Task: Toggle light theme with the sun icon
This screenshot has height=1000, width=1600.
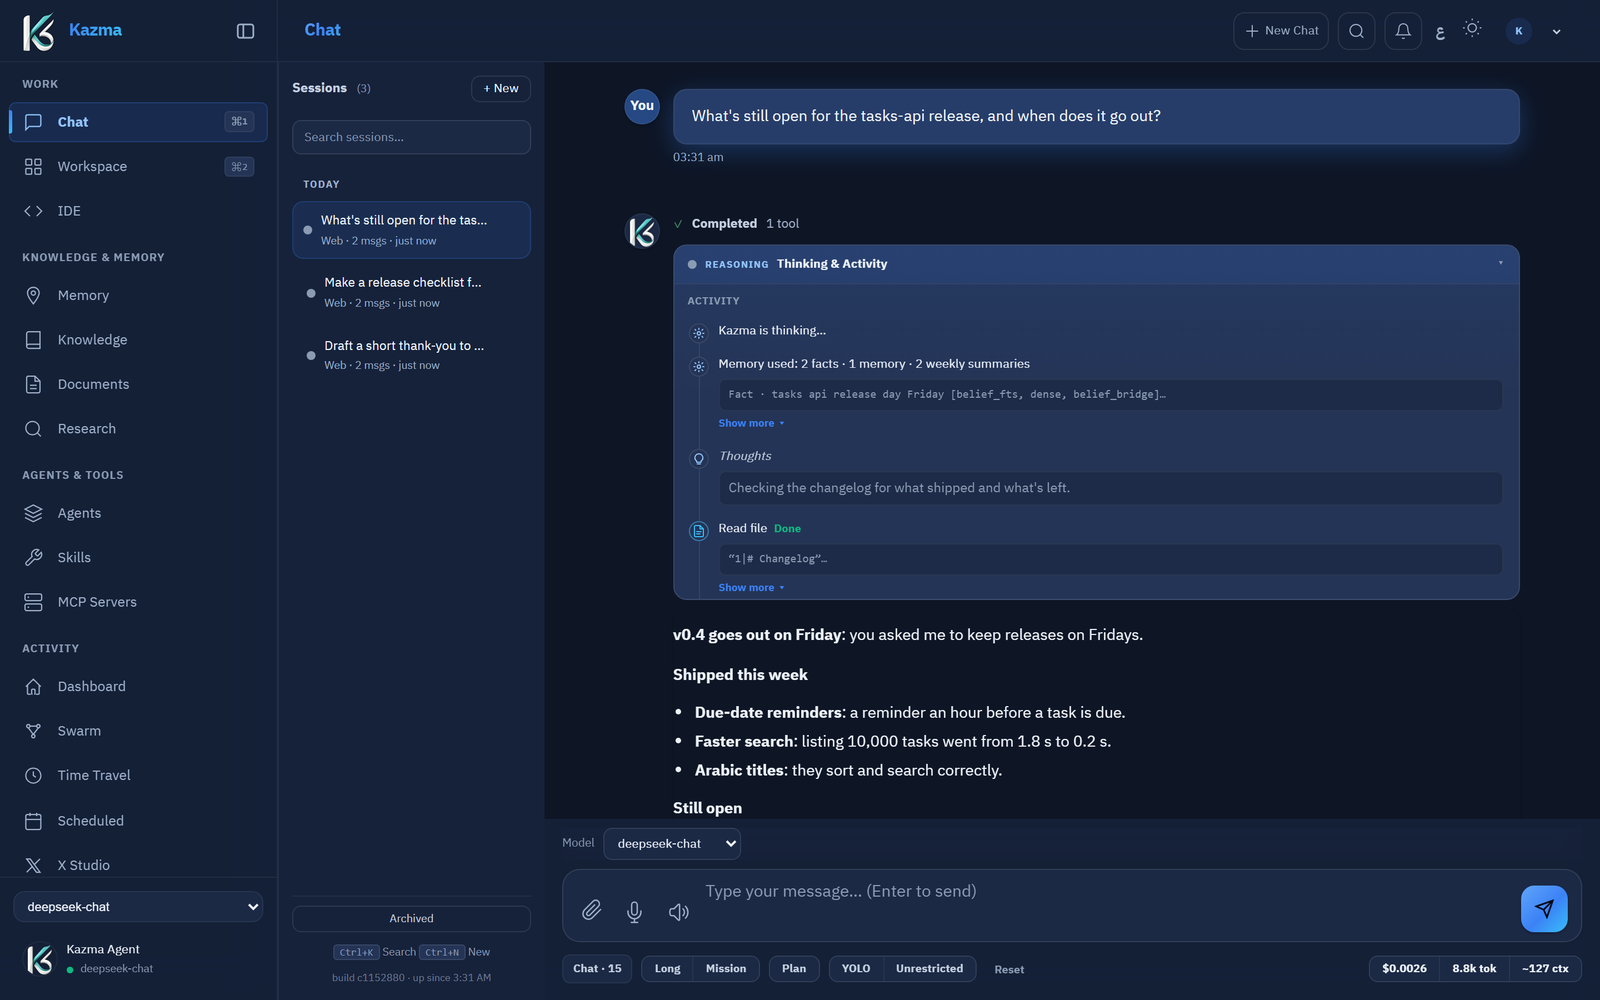Action: coord(1472,29)
